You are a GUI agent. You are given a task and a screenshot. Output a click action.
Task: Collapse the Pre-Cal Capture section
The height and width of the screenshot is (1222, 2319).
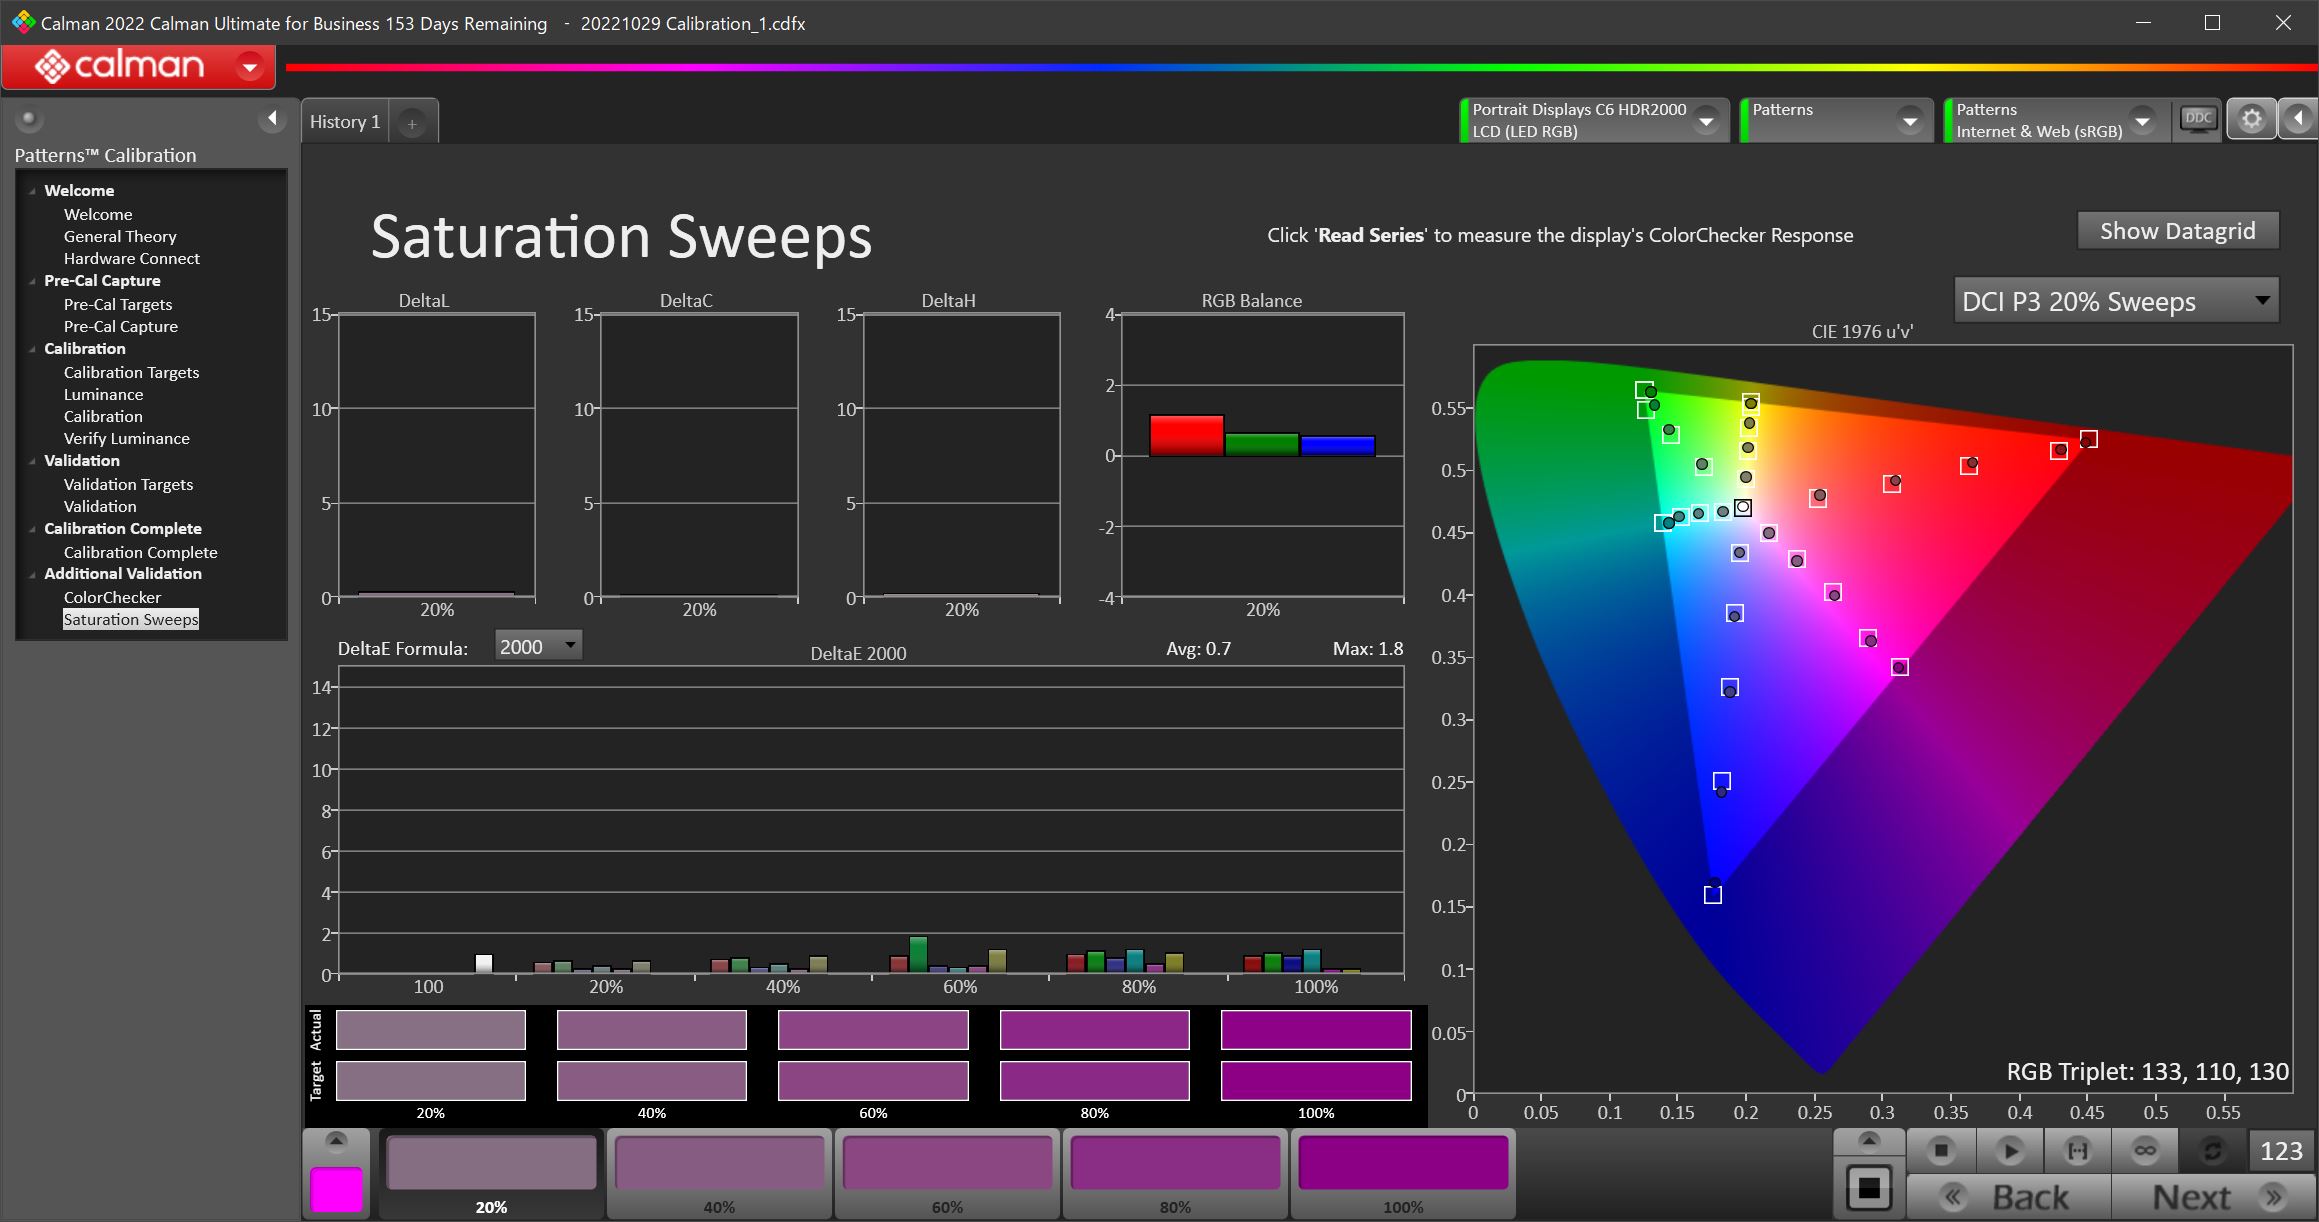(32, 281)
